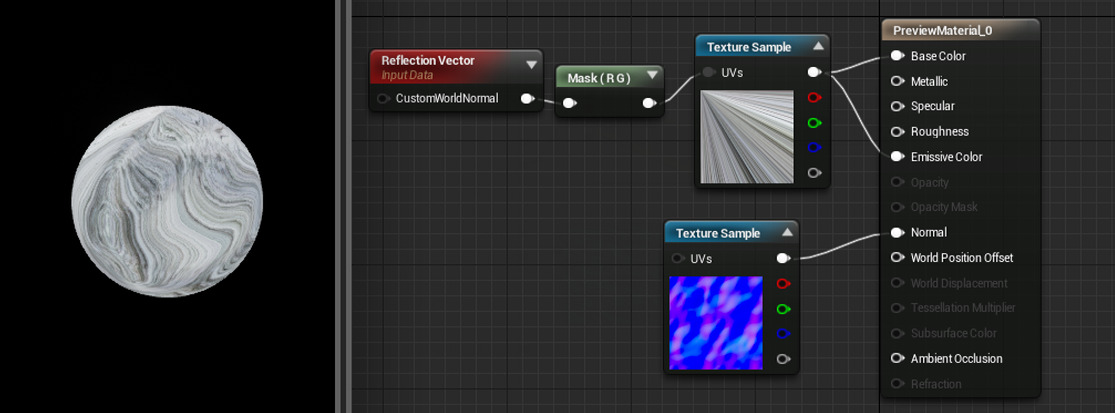
Task: Click the Emissive Color input pin
Action: point(897,156)
